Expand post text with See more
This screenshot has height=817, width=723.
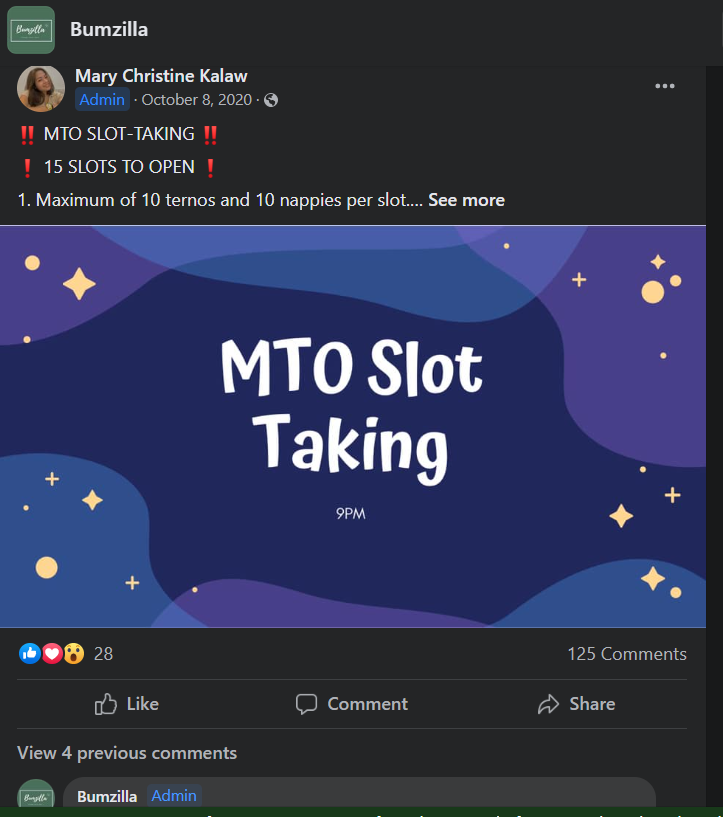coord(466,200)
